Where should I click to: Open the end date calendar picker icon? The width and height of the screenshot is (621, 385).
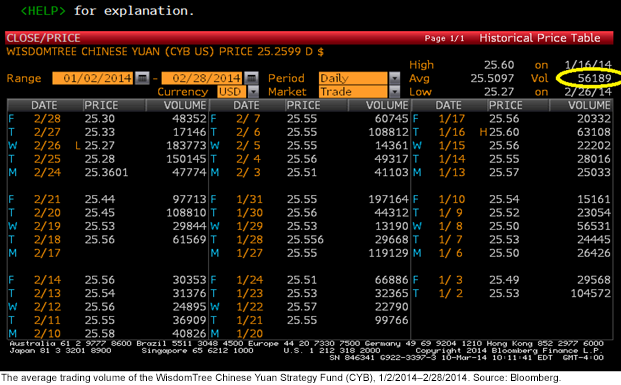[251, 78]
